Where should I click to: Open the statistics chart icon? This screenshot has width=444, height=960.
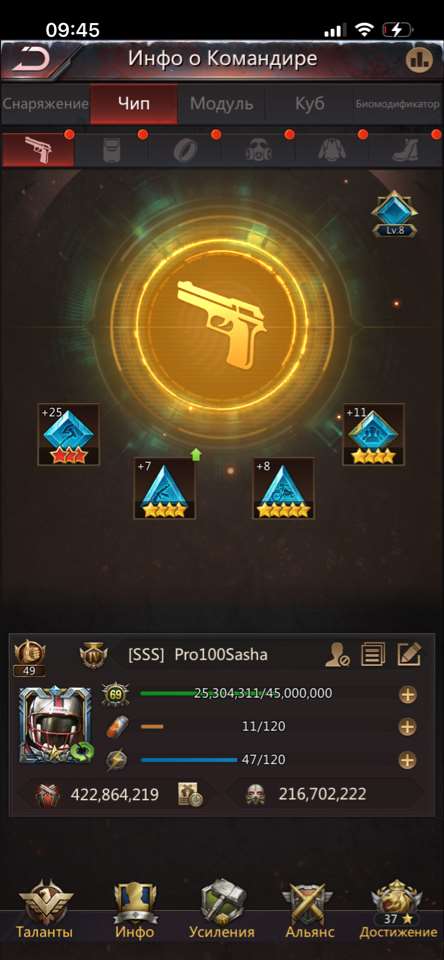[x=419, y=59]
